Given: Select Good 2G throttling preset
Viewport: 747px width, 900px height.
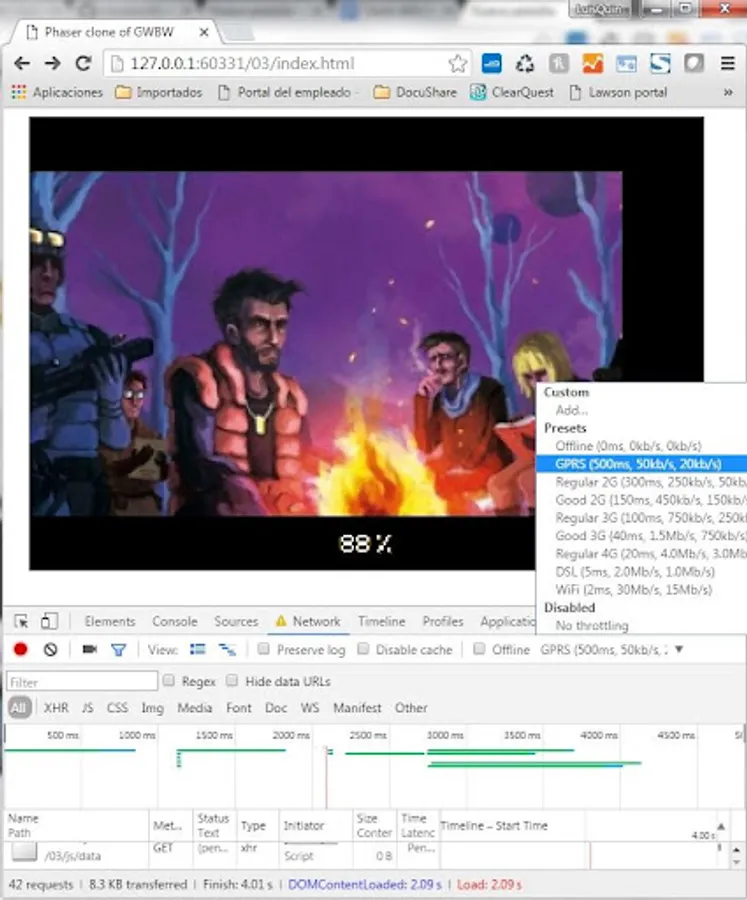Looking at the screenshot, I should coord(641,499).
